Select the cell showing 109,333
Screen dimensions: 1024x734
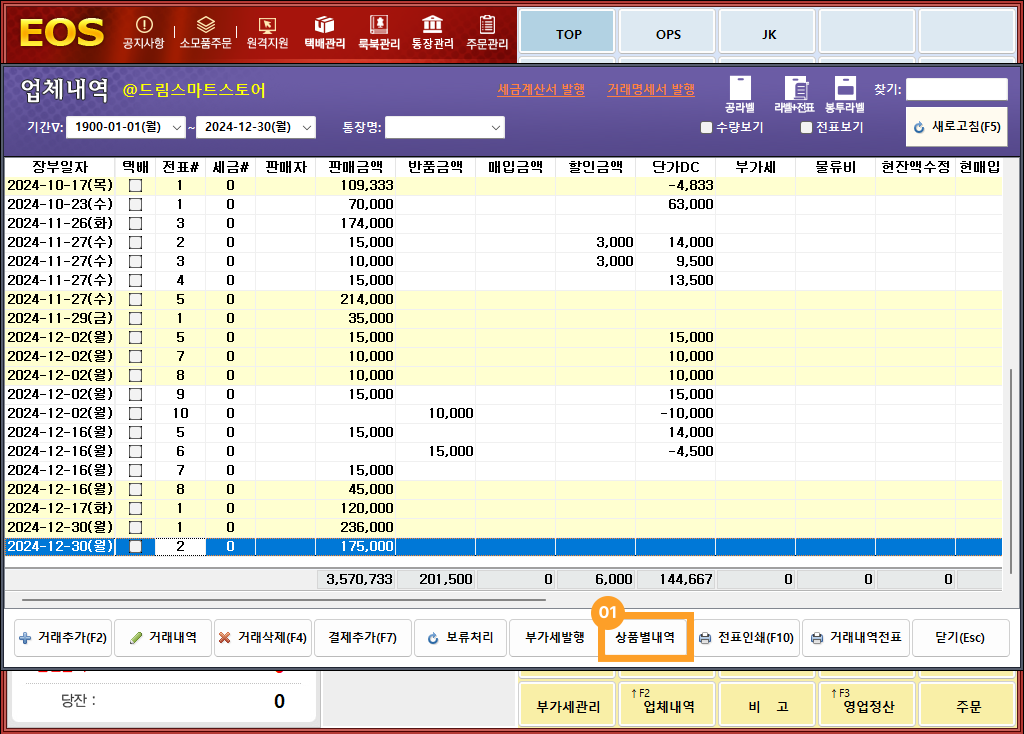tap(355, 185)
